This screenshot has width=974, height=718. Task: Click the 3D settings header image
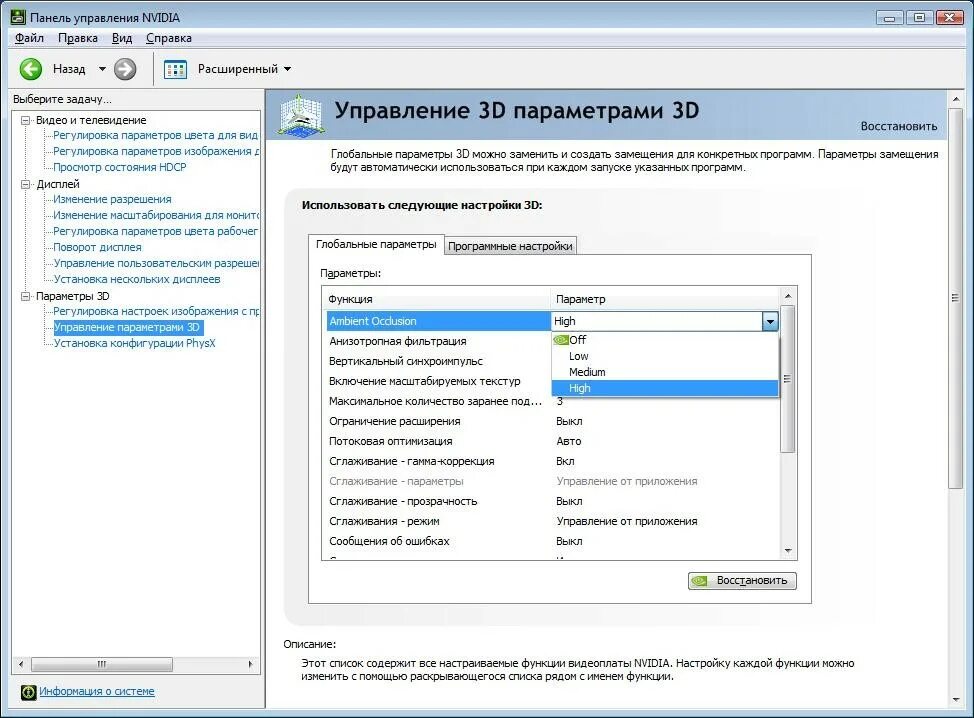coord(301,114)
